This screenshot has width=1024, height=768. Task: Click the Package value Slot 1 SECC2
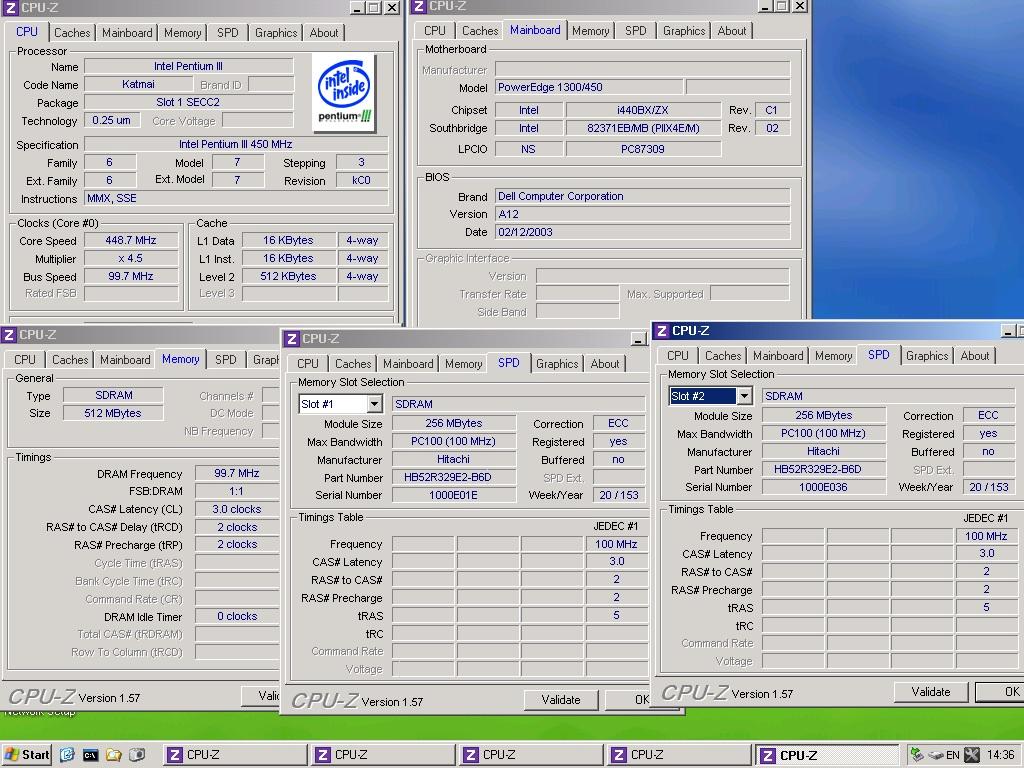[x=188, y=103]
